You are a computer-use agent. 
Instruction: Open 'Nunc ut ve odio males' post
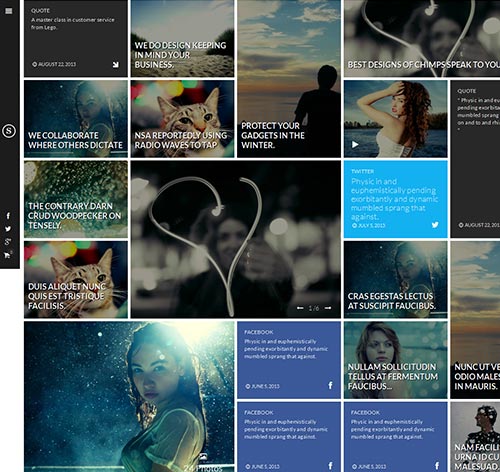click(475, 320)
